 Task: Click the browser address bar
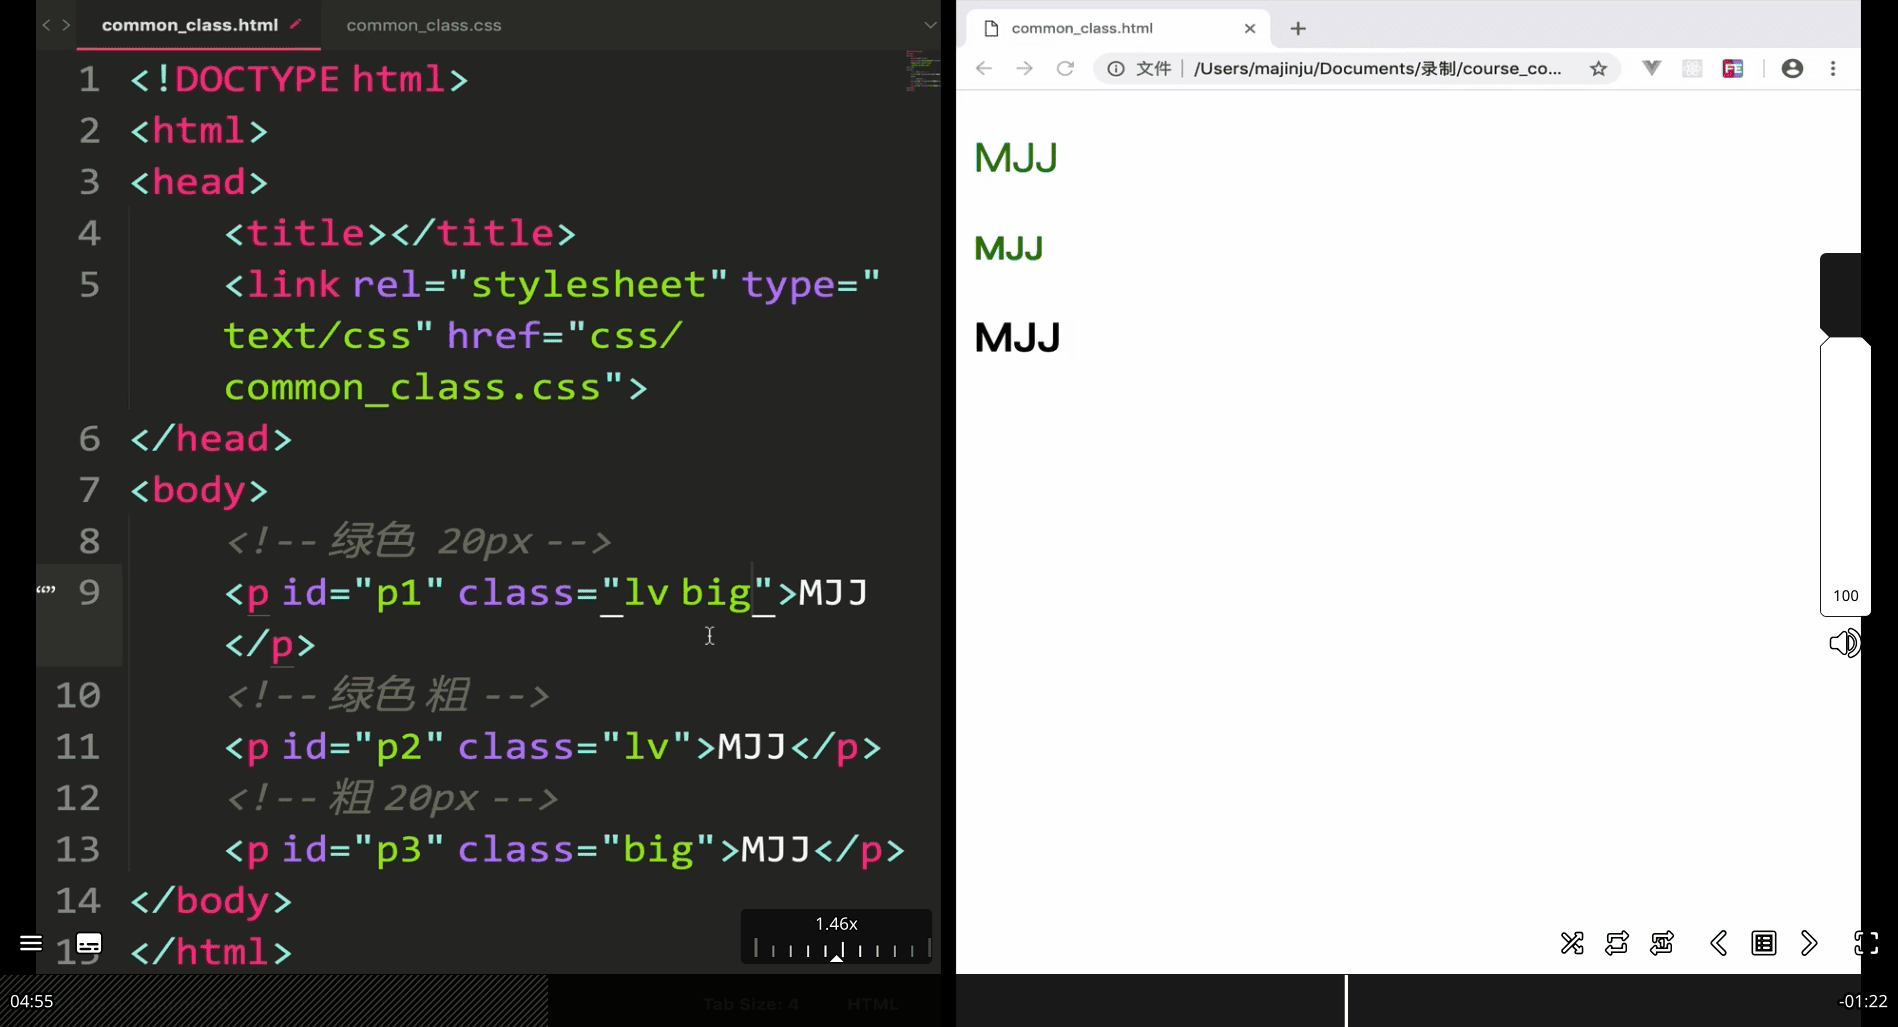[1357, 68]
